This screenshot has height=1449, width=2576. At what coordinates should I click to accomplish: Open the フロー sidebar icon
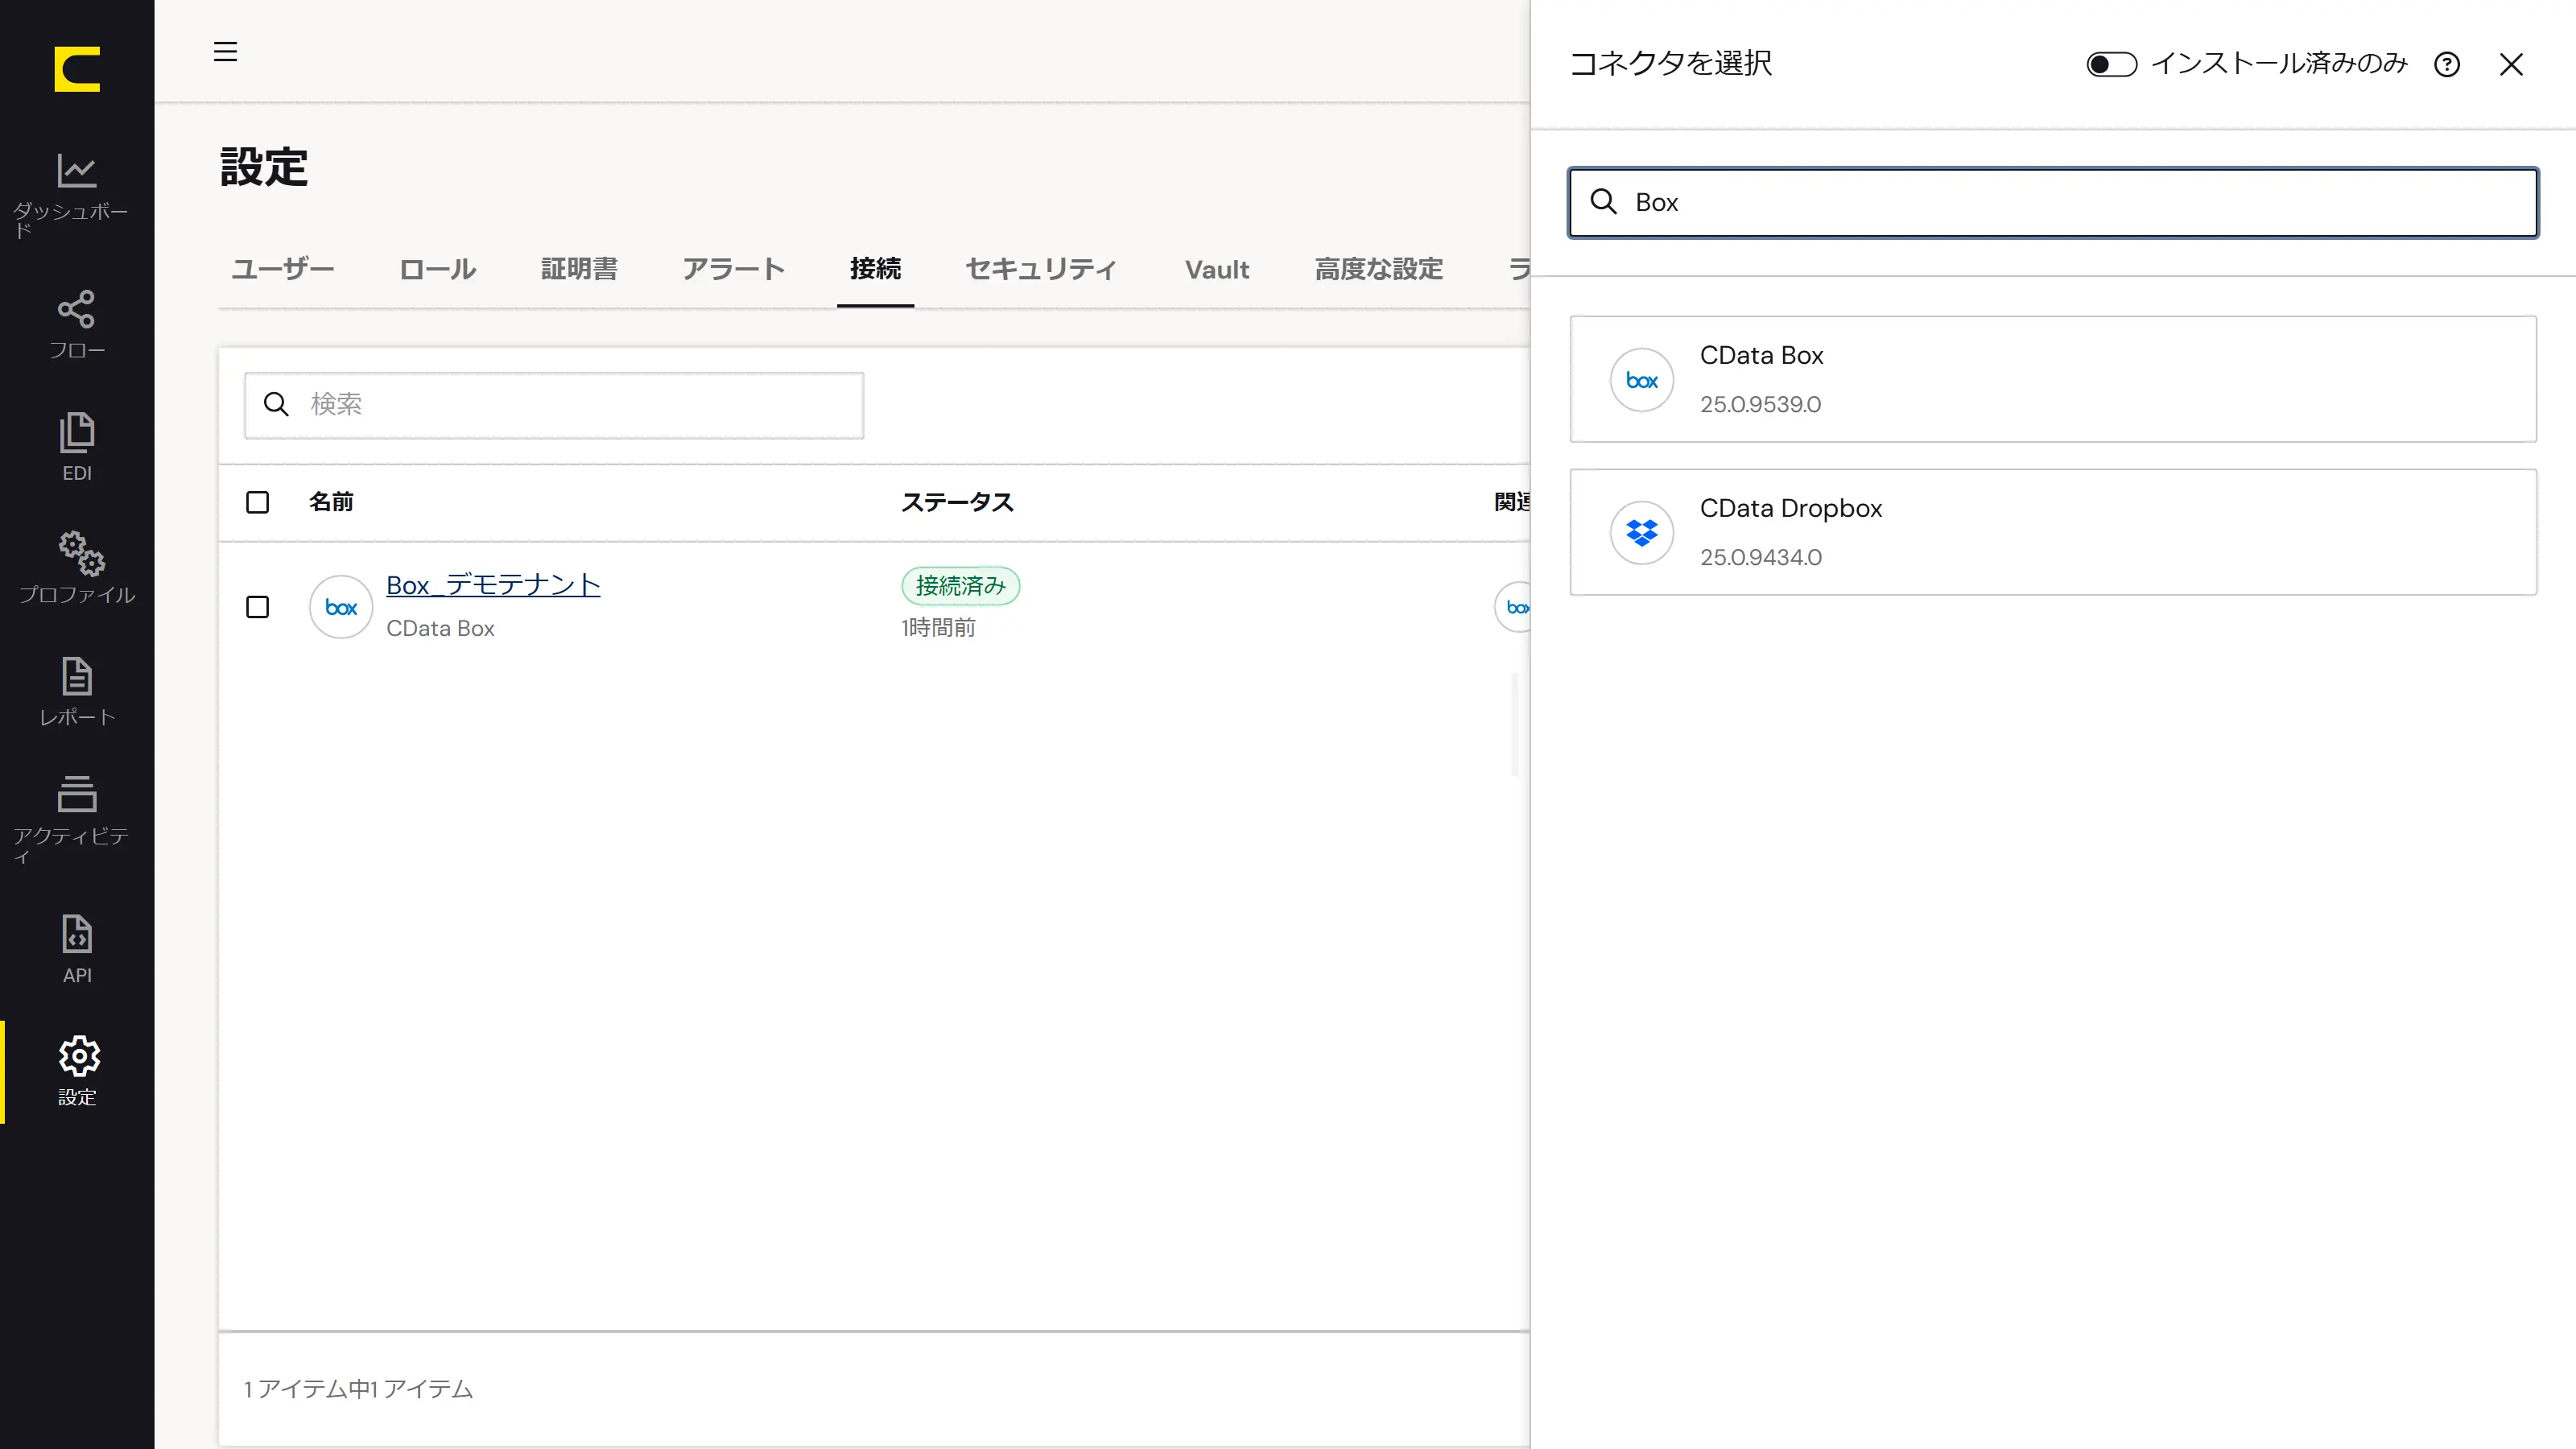point(77,310)
